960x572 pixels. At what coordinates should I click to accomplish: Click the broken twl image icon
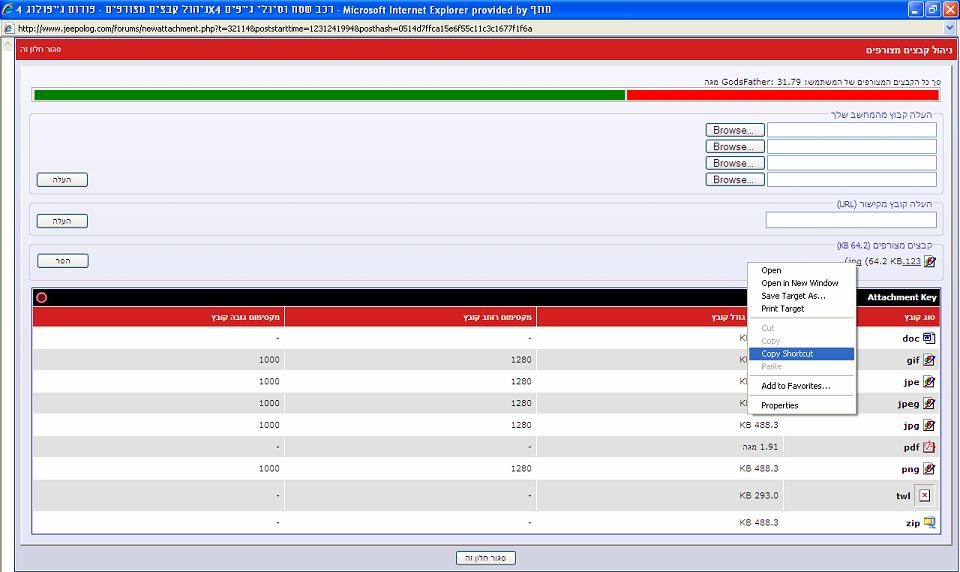pyautogui.click(x=924, y=494)
